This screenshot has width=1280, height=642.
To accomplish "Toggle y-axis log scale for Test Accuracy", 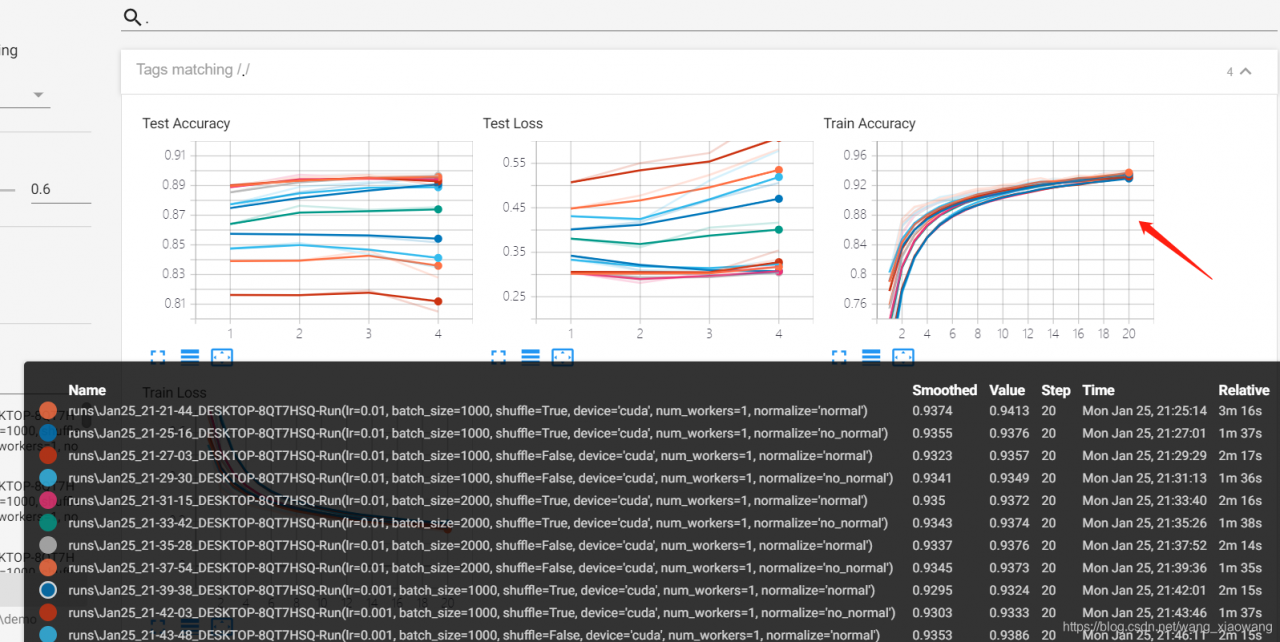I will click(190, 356).
